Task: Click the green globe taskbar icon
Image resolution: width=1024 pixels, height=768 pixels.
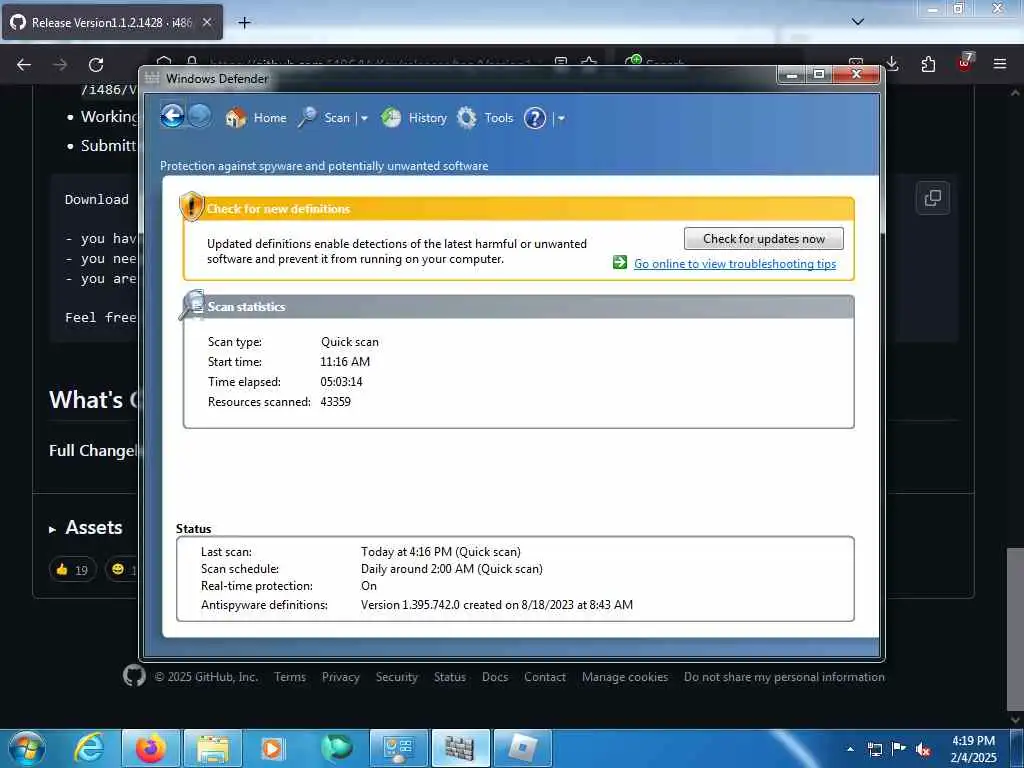Action: (x=336, y=748)
